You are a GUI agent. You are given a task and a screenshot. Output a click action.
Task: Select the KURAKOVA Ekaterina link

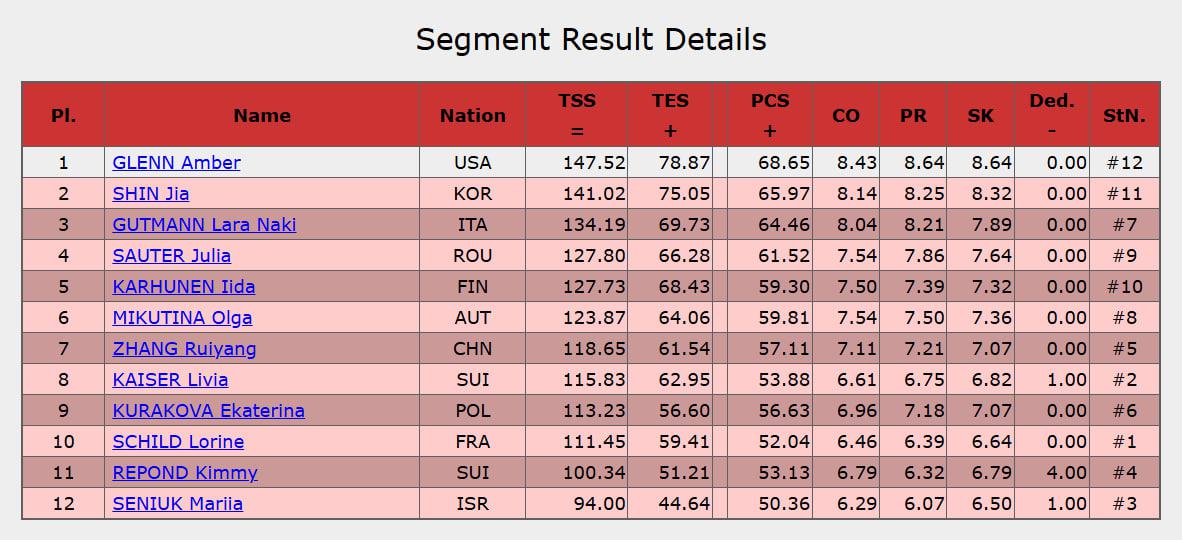(x=208, y=410)
